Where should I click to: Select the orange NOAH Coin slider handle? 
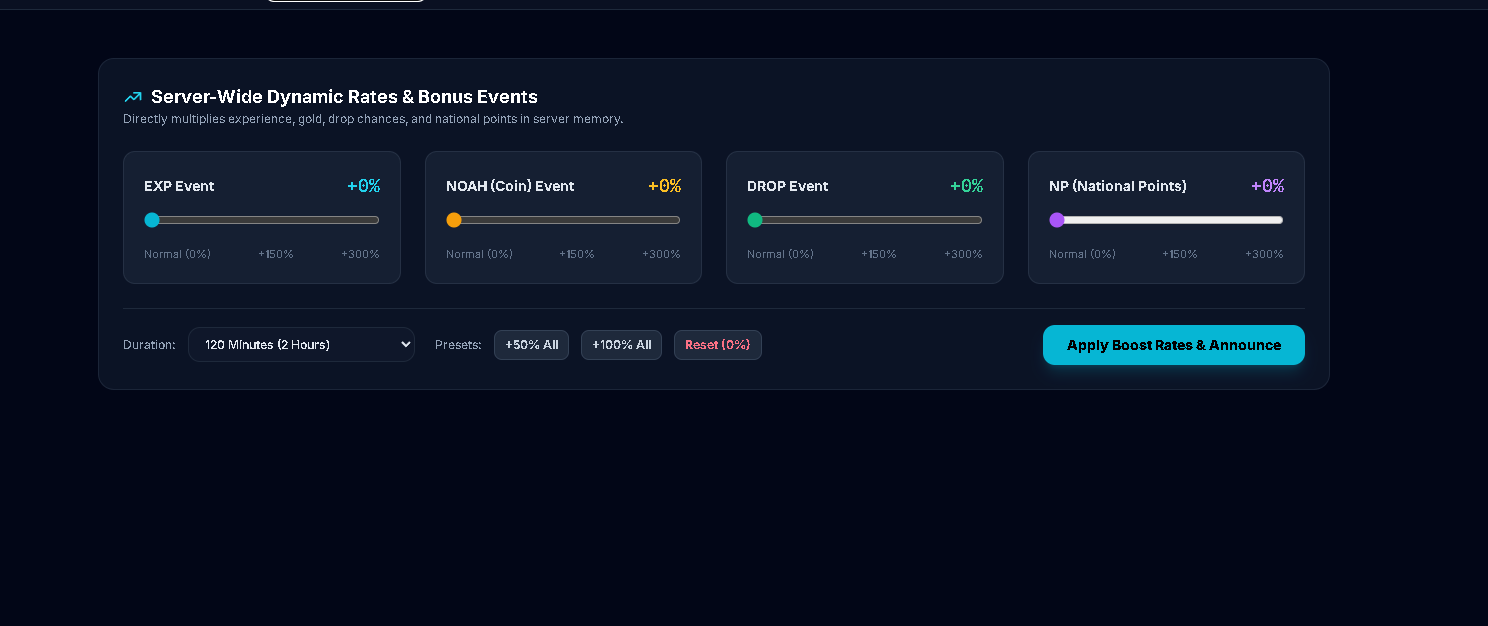point(454,220)
